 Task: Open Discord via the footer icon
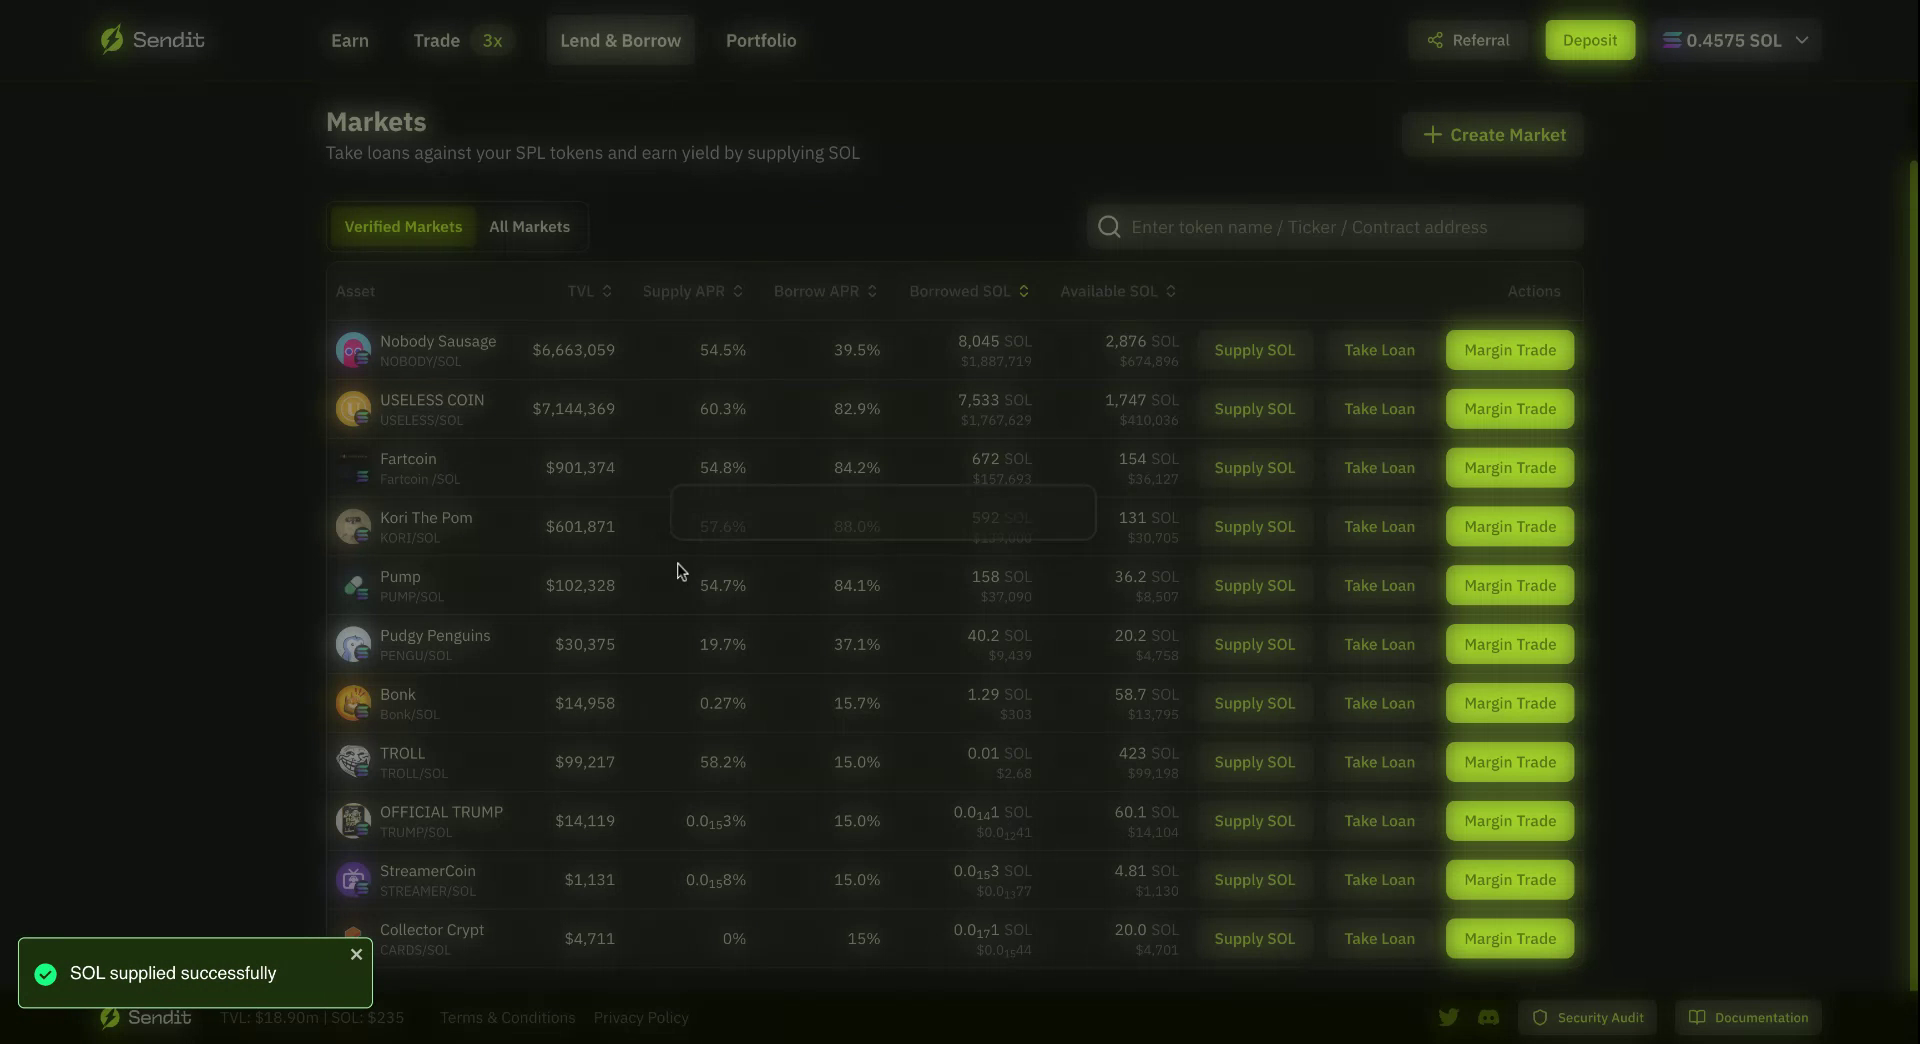tap(1489, 1017)
